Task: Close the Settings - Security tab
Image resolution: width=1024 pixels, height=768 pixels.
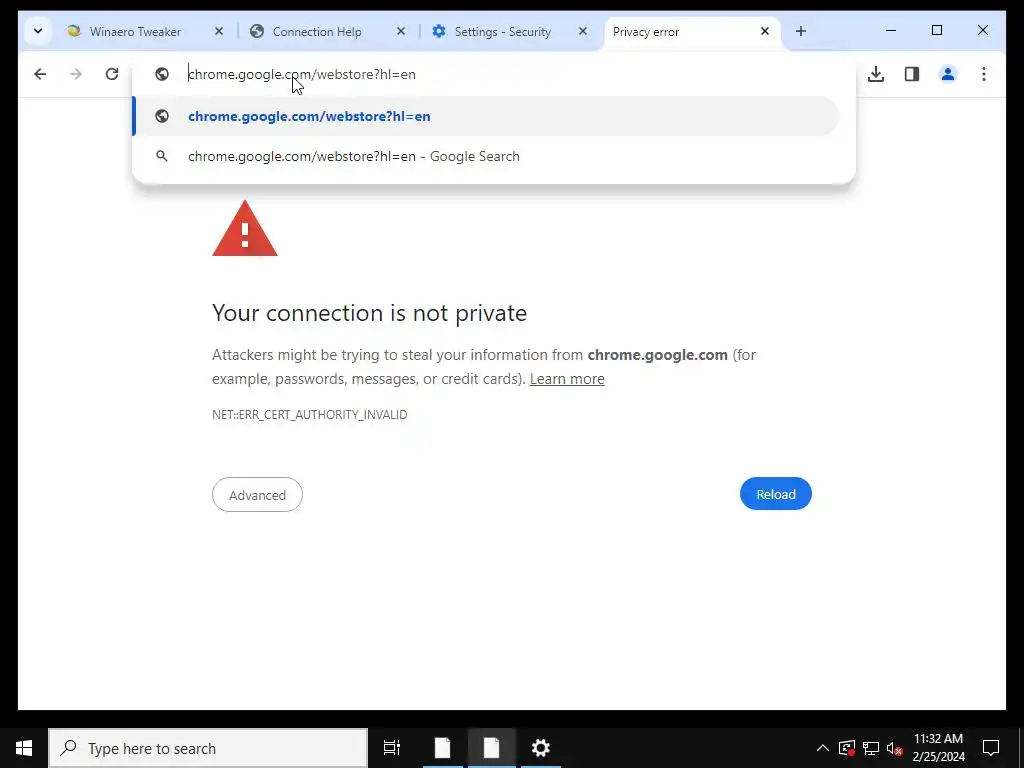Action: (583, 31)
